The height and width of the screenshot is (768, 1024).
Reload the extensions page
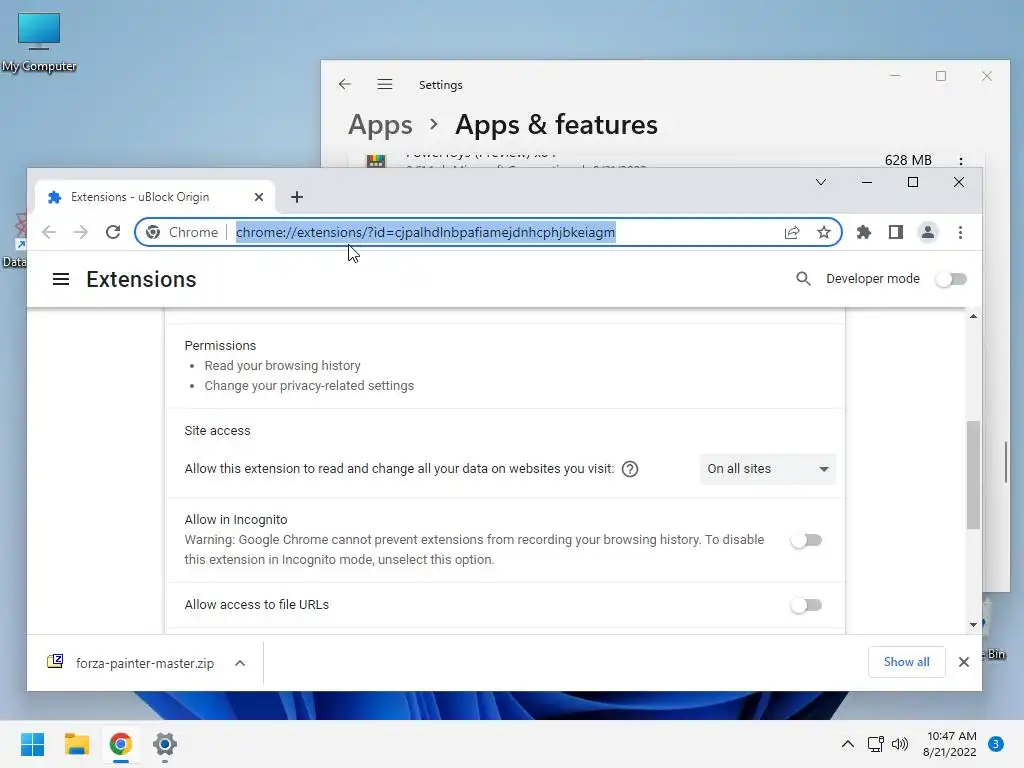pos(113,232)
